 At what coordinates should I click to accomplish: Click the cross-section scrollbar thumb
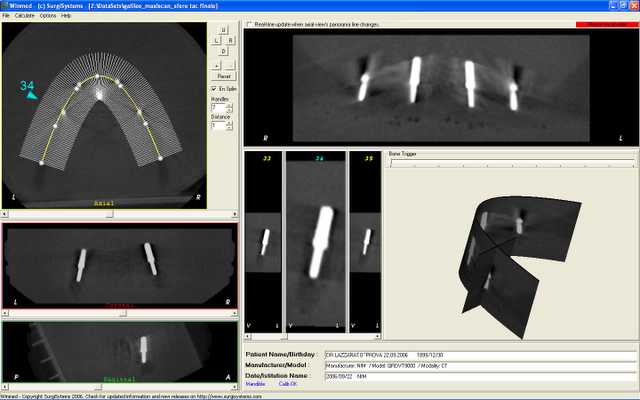(284, 337)
